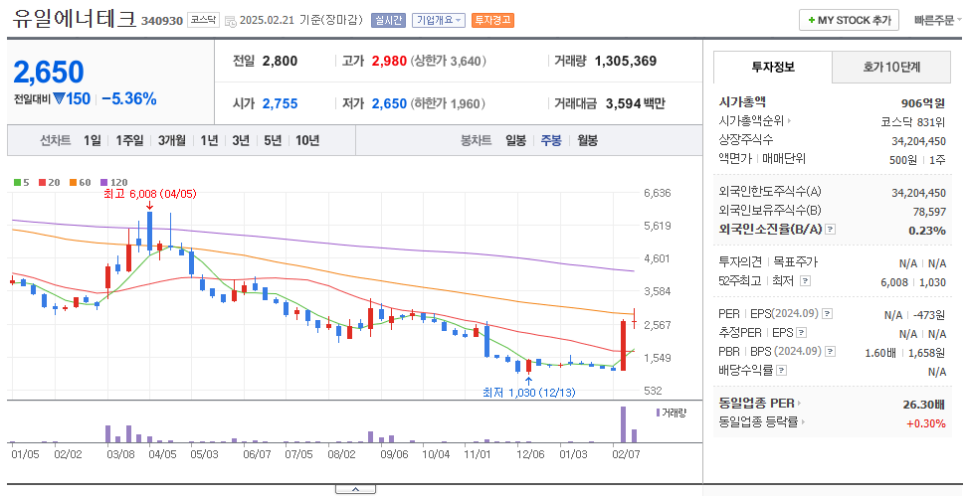This screenshot has width=966, height=496.
Task: Click the change rate -5.36%
Action: coord(129,99)
